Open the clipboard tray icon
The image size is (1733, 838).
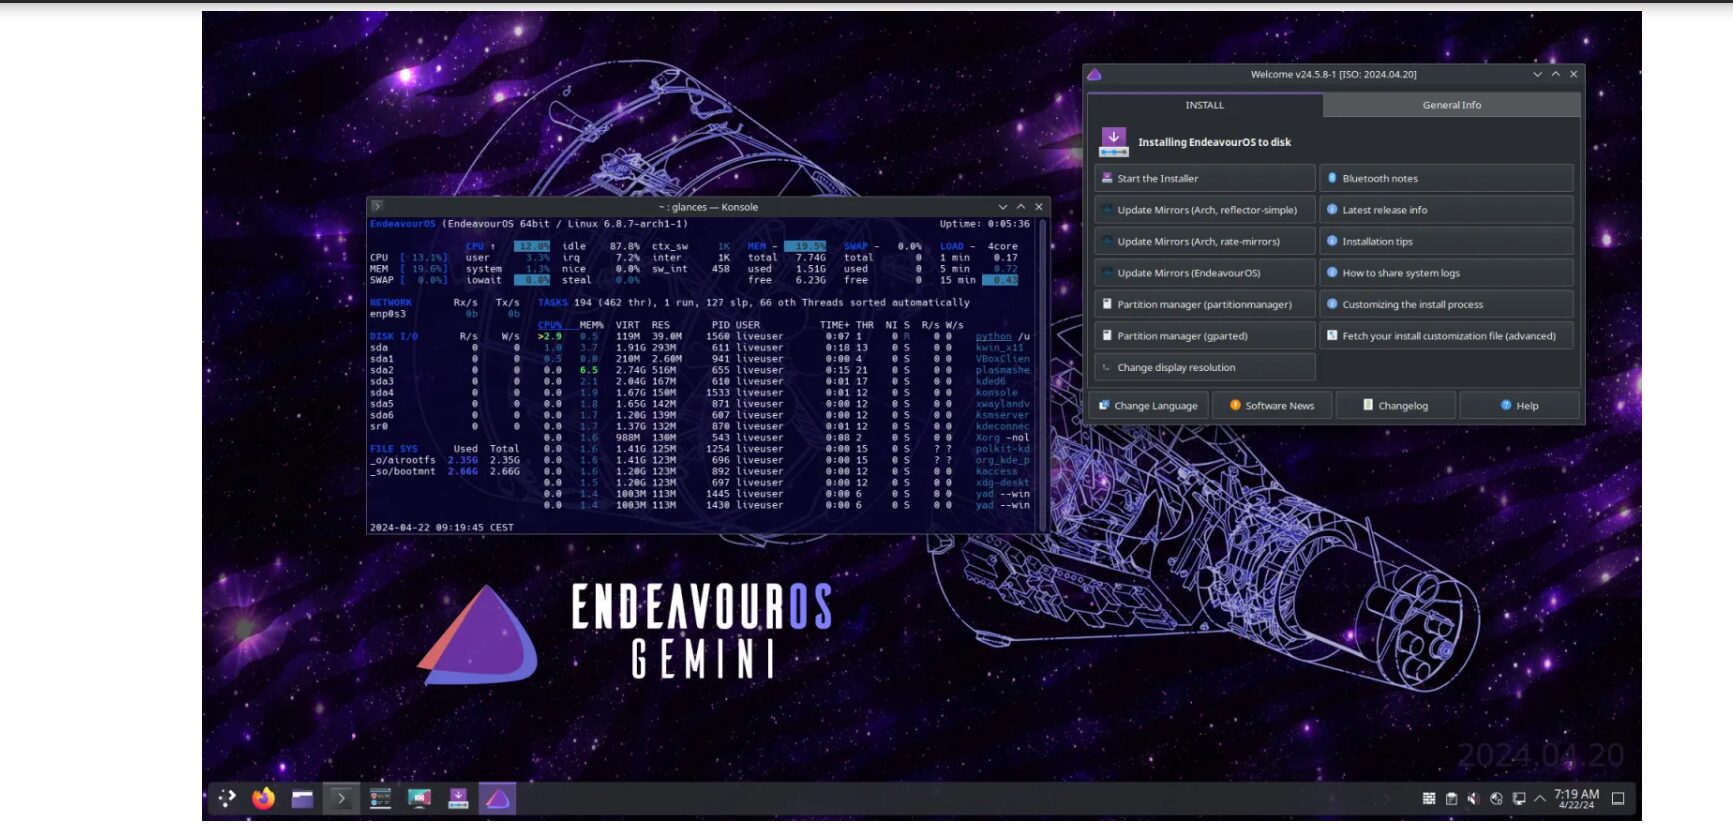point(1451,798)
